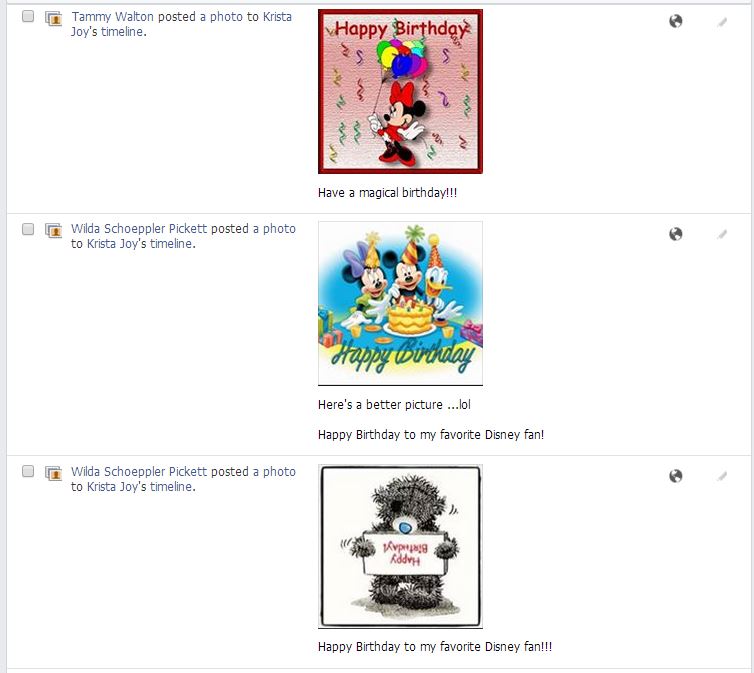This screenshot has width=754, height=673.
Task: Open globe privacy icon for teddy bear post
Action: [x=676, y=476]
